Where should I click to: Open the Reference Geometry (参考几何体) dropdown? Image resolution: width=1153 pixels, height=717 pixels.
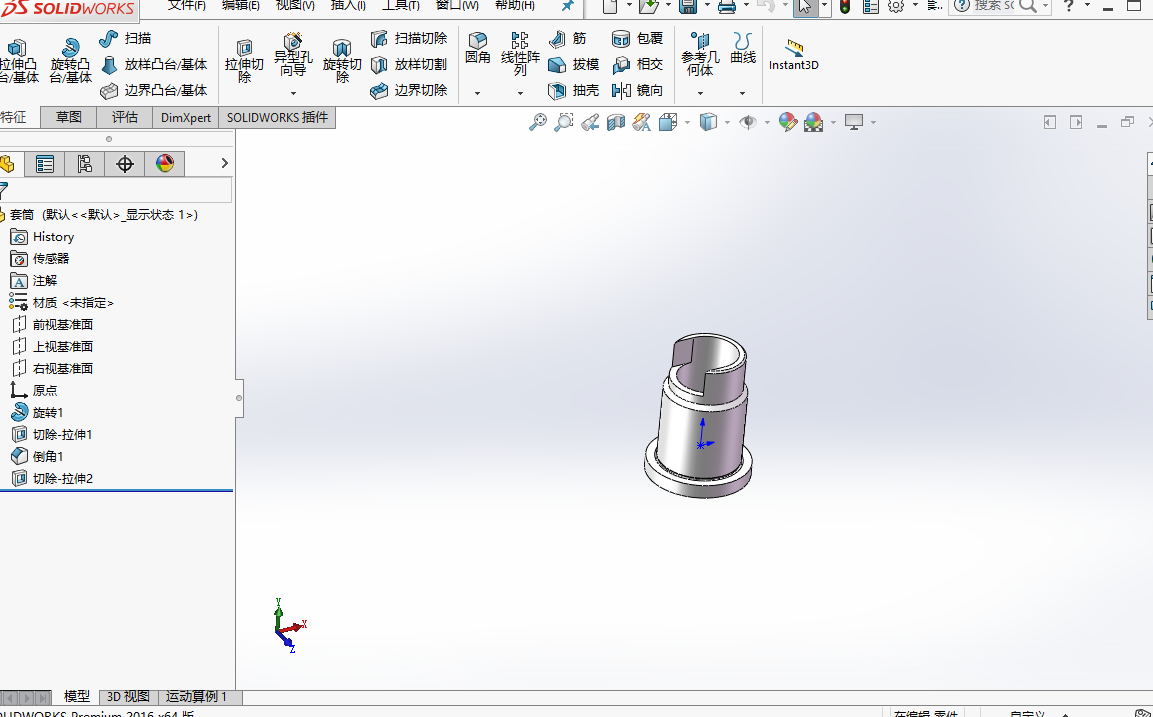point(700,93)
